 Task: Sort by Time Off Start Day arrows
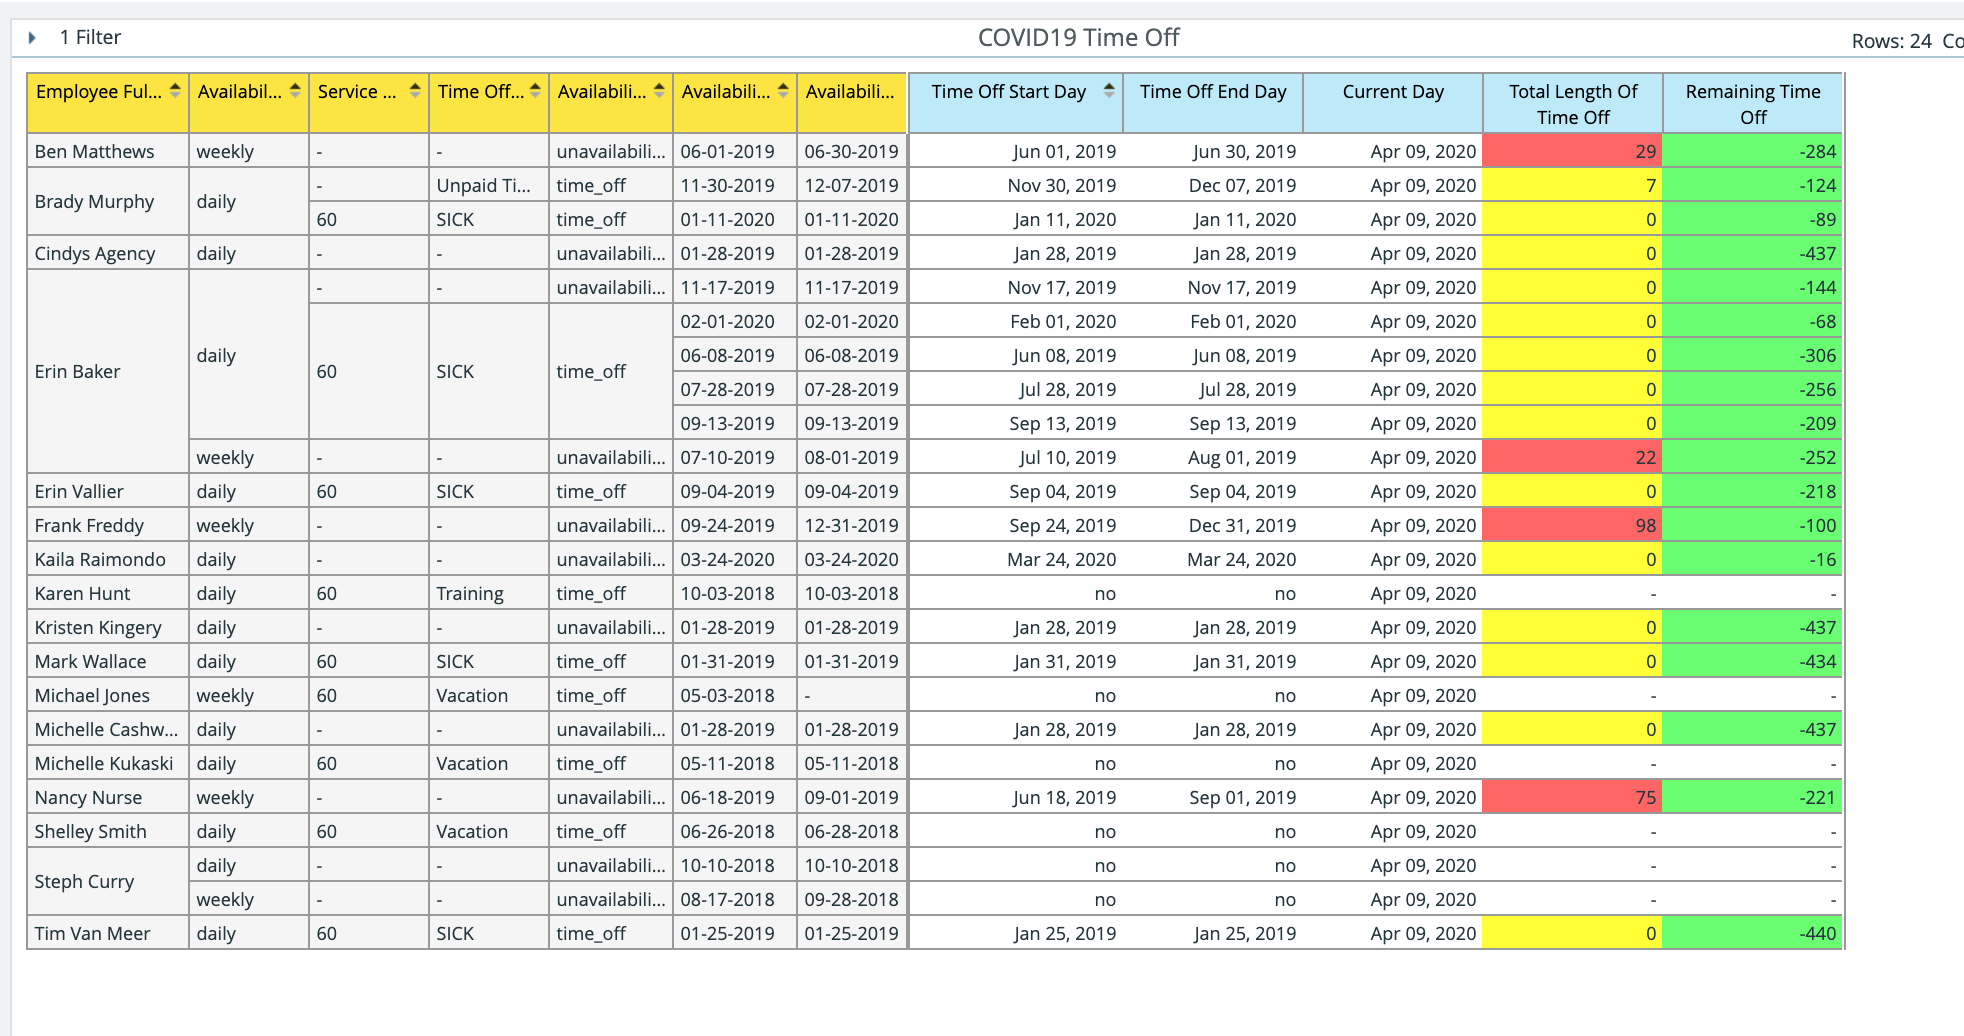(x=1109, y=91)
